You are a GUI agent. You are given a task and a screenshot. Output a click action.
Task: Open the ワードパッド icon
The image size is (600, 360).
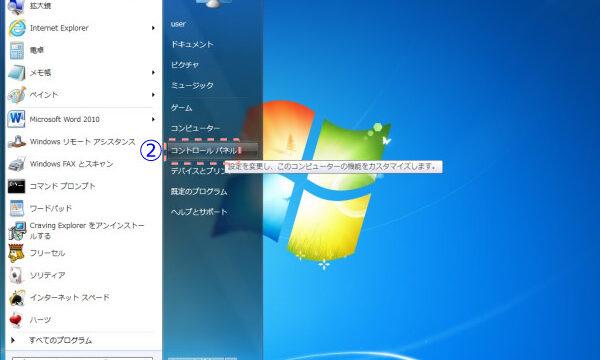coord(17,209)
